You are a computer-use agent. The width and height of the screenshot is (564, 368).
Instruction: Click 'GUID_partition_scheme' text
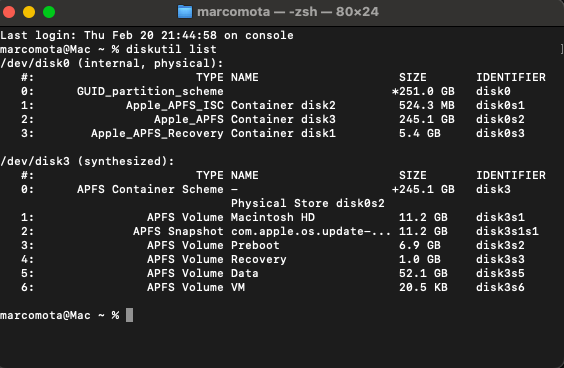tap(150, 91)
